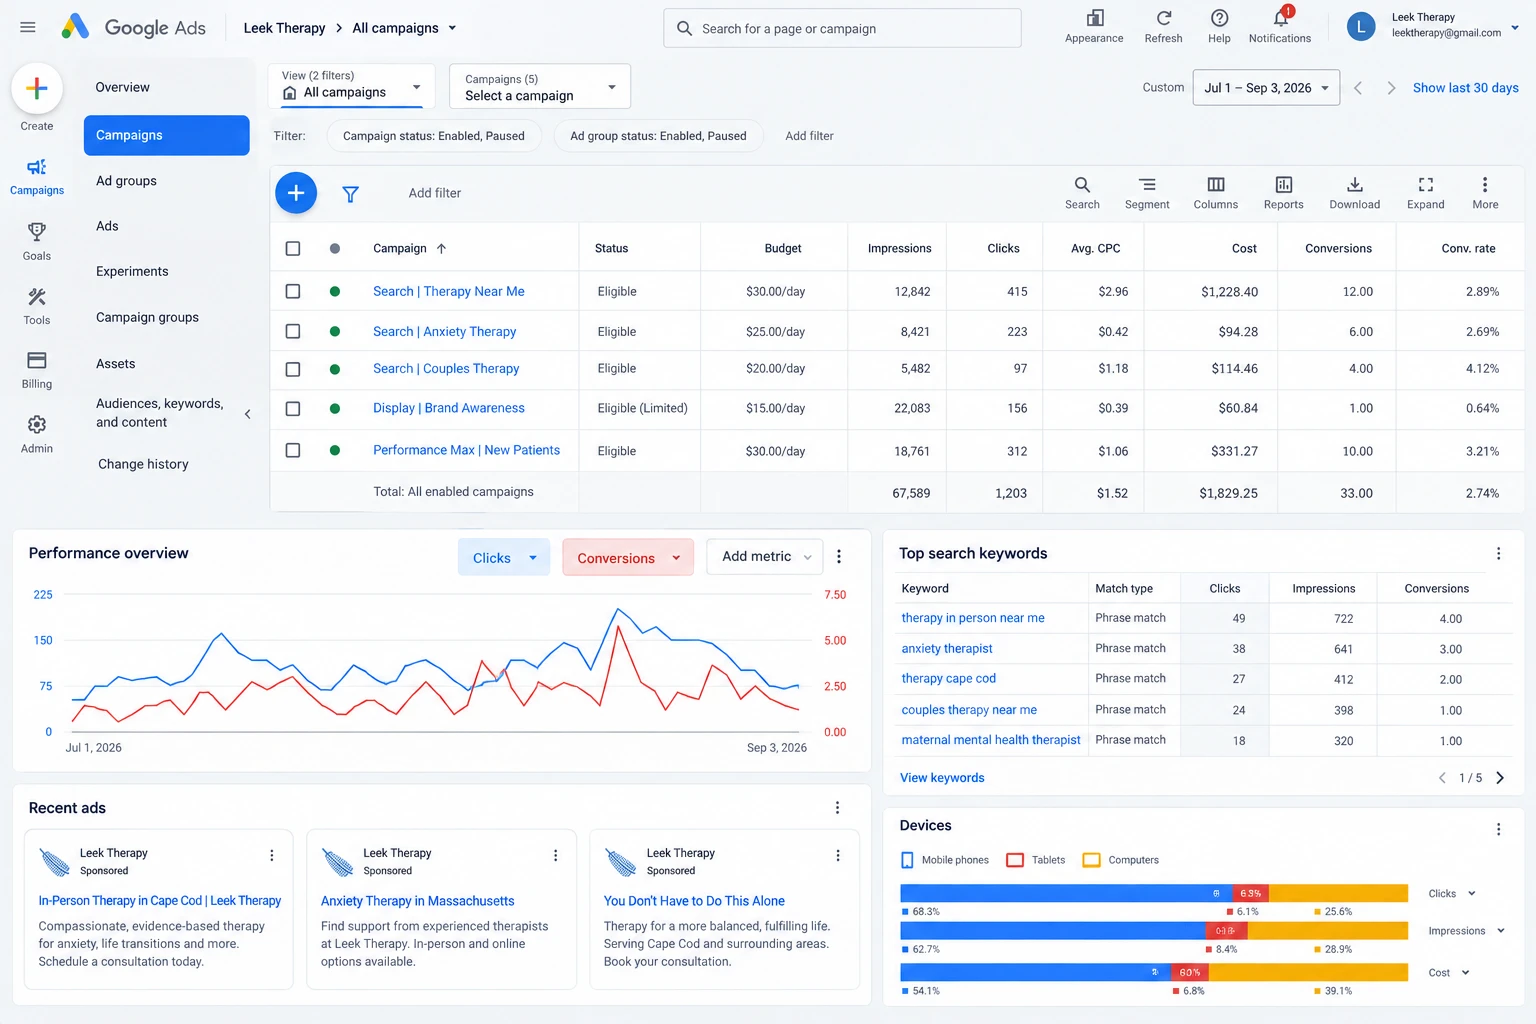Change the Devices Cost row metric

pyautogui.click(x=1449, y=973)
